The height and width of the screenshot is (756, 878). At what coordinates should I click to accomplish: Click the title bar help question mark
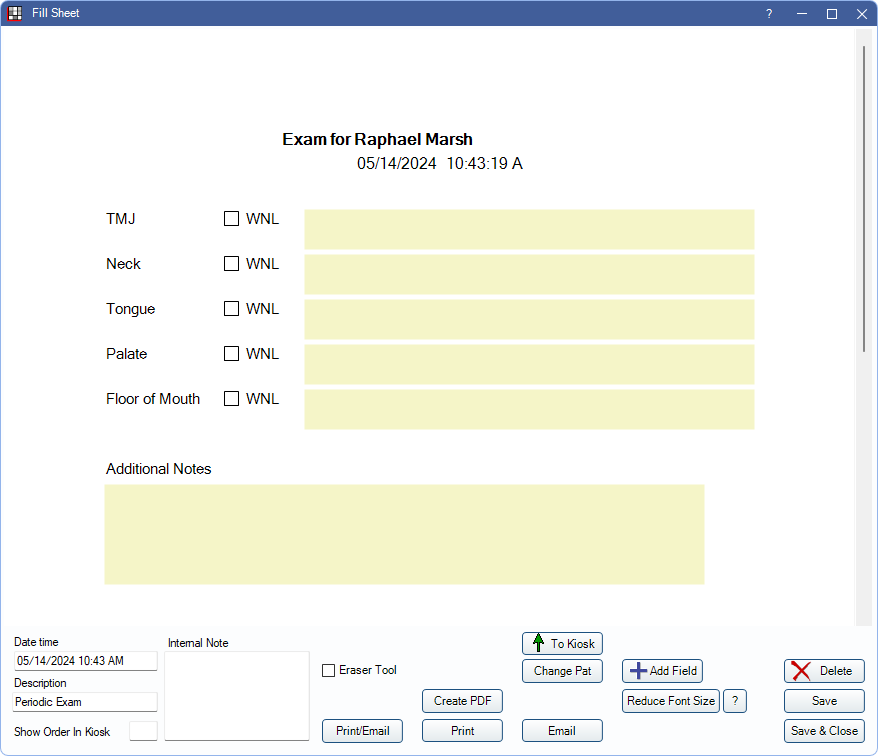click(x=769, y=14)
